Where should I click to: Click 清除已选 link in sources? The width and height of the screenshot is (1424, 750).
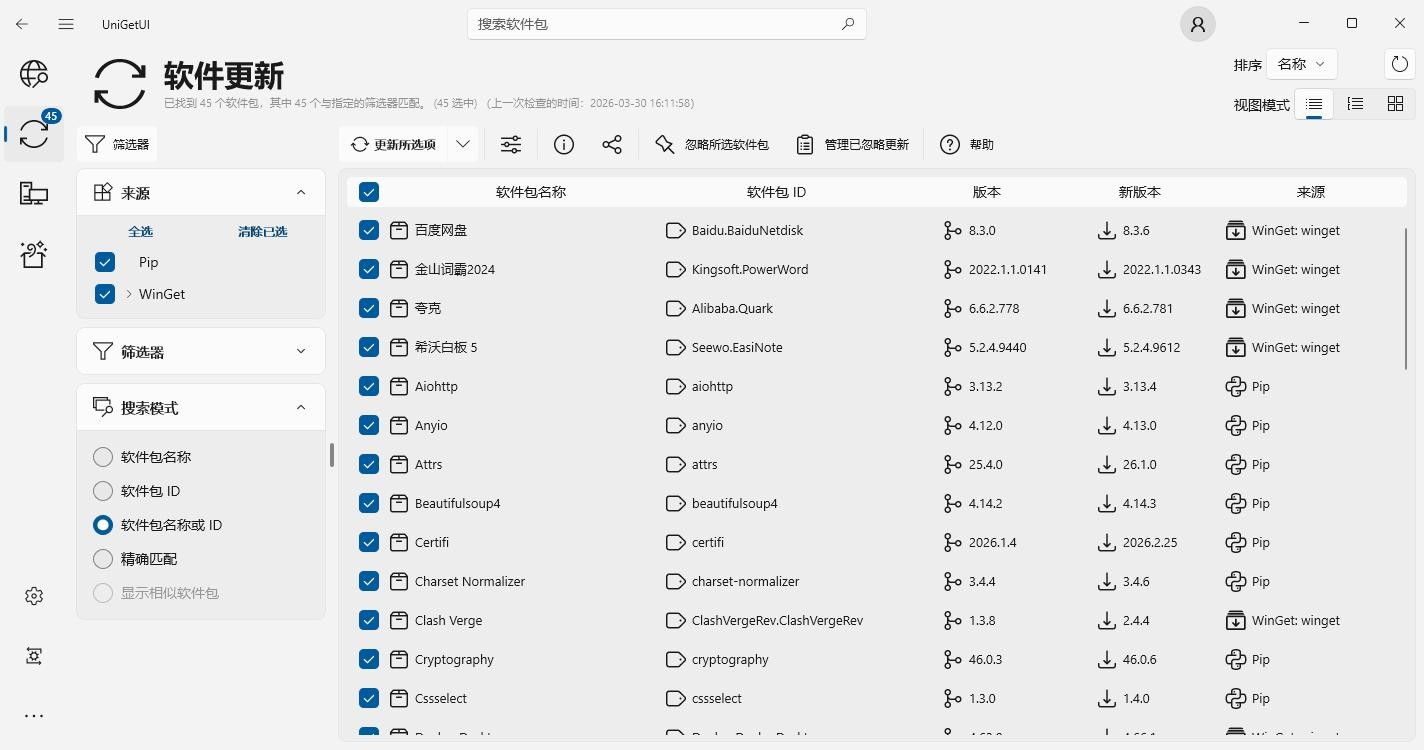(x=262, y=232)
